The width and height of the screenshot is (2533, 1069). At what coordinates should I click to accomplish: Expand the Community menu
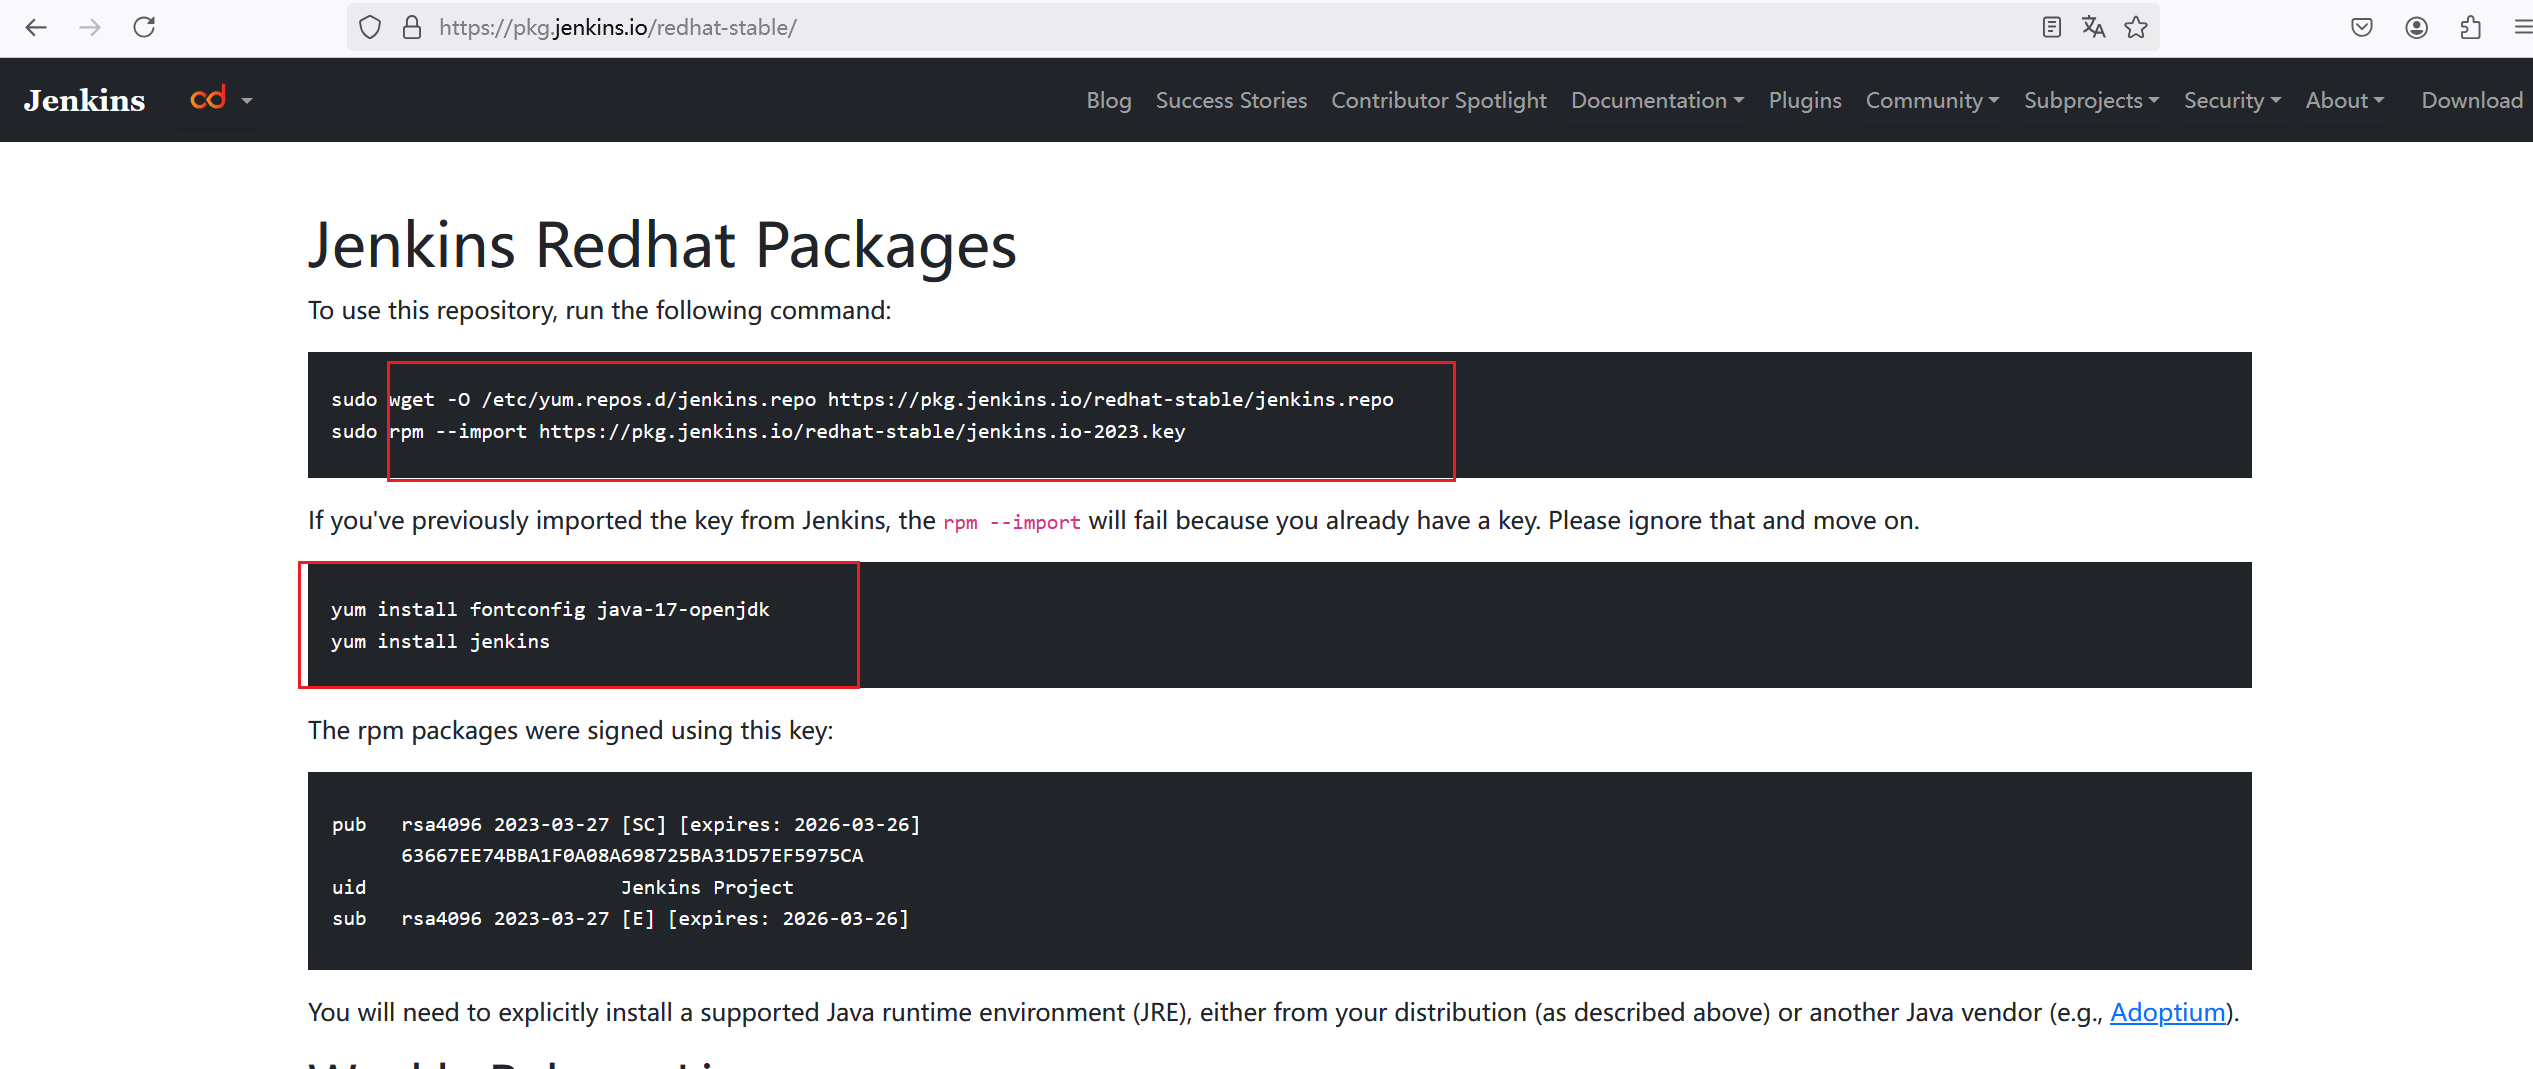pos(1932,100)
